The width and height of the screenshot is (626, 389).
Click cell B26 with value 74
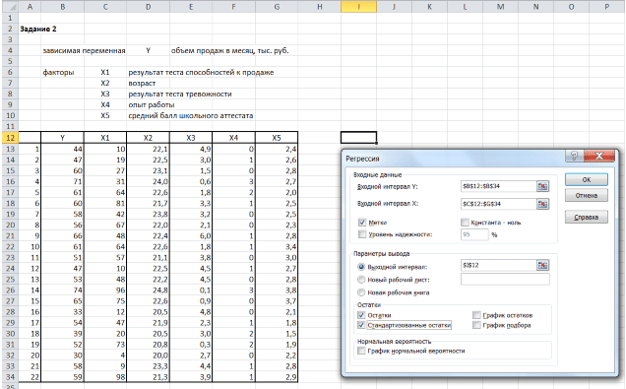(x=62, y=290)
